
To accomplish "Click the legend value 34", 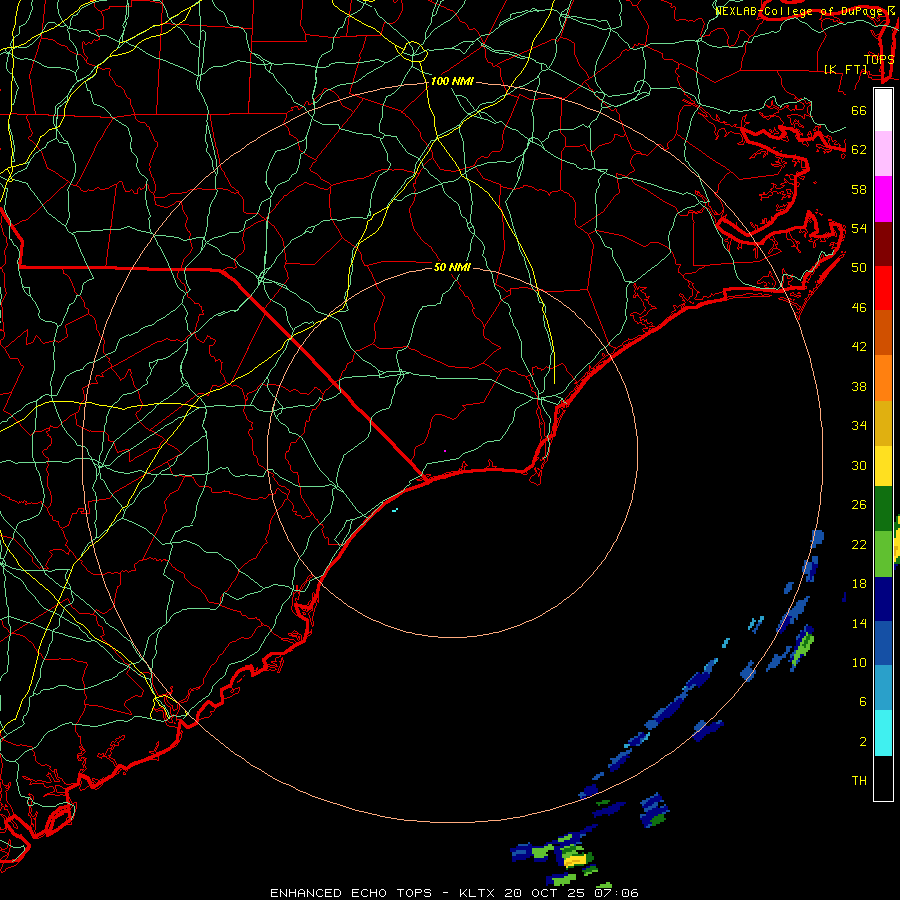I will pyautogui.click(x=859, y=426).
